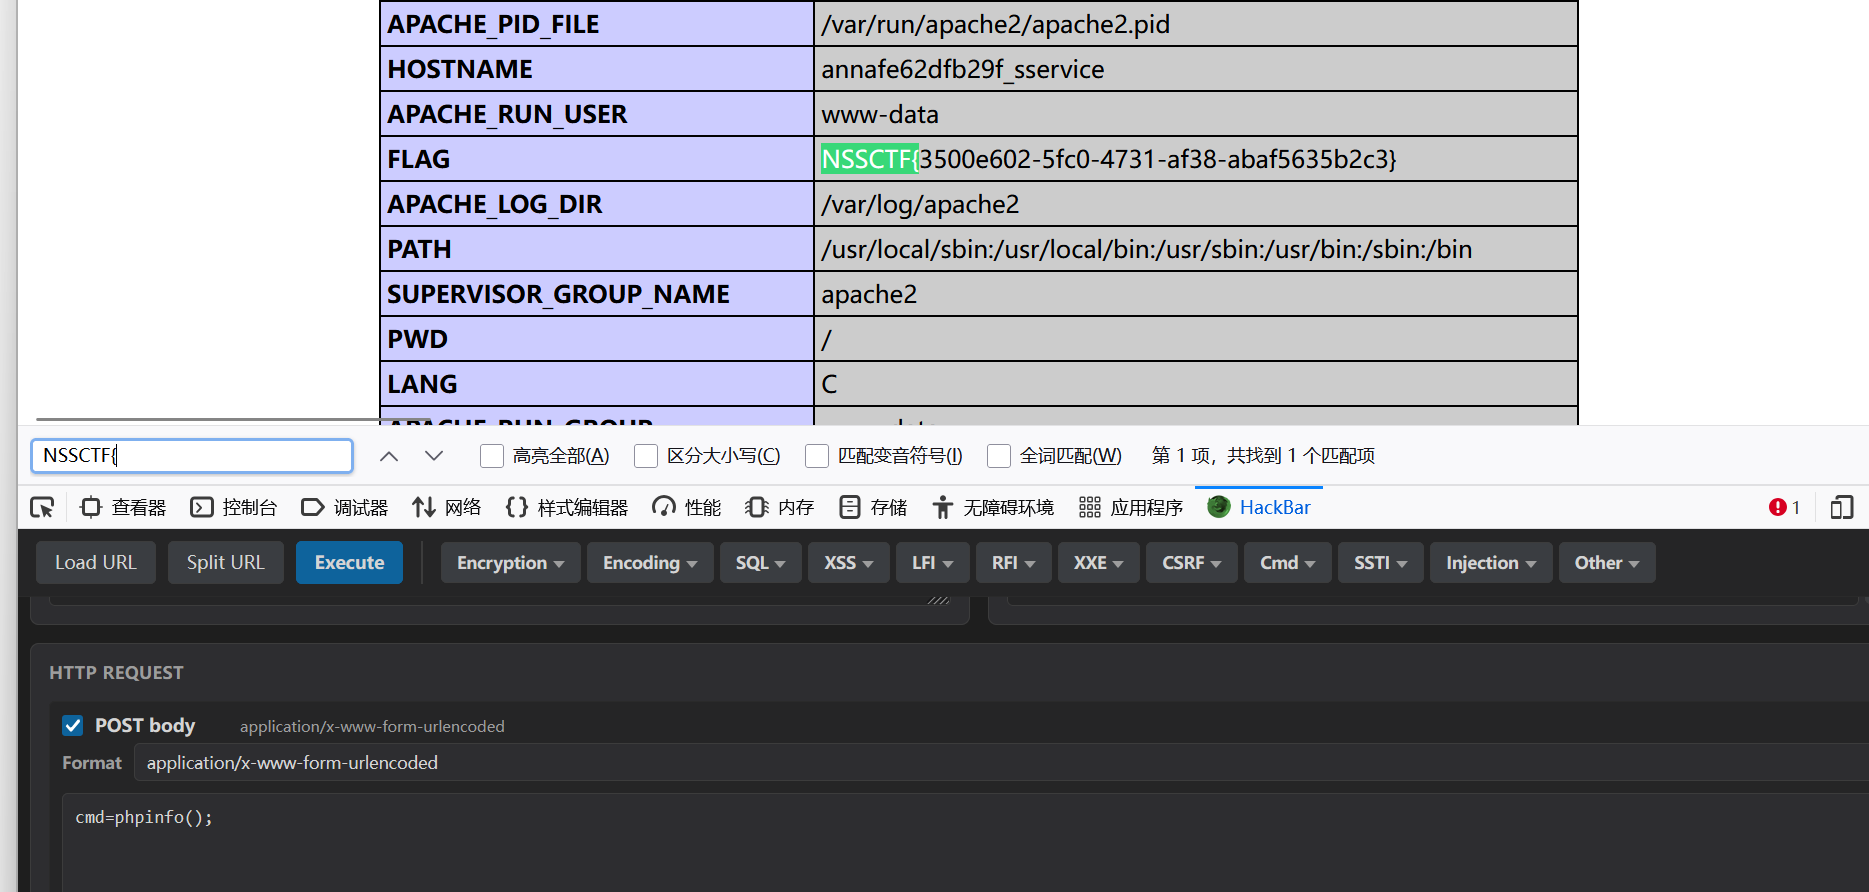Image resolution: width=1869 pixels, height=892 pixels.
Task: Open the Storage (存储) tab
Action: [873, 508]
